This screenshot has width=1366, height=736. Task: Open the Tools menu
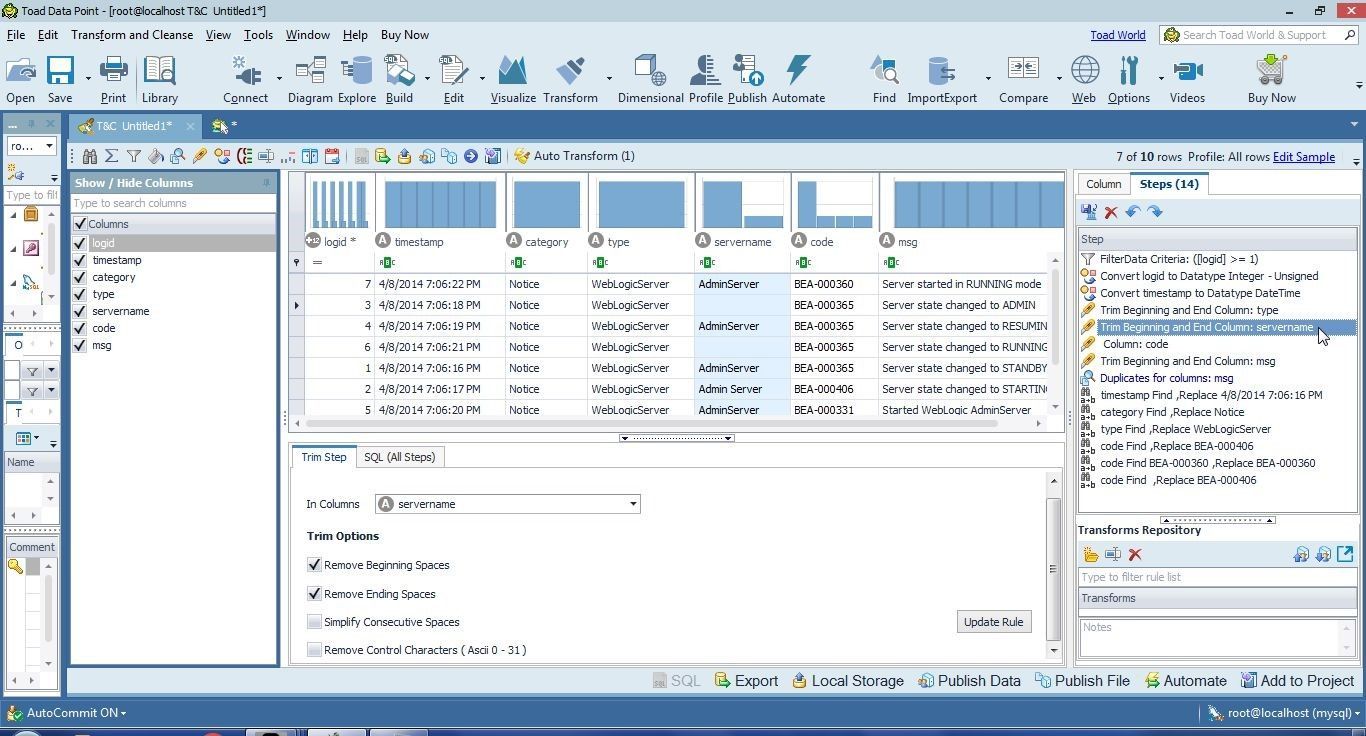coord(258,35)
